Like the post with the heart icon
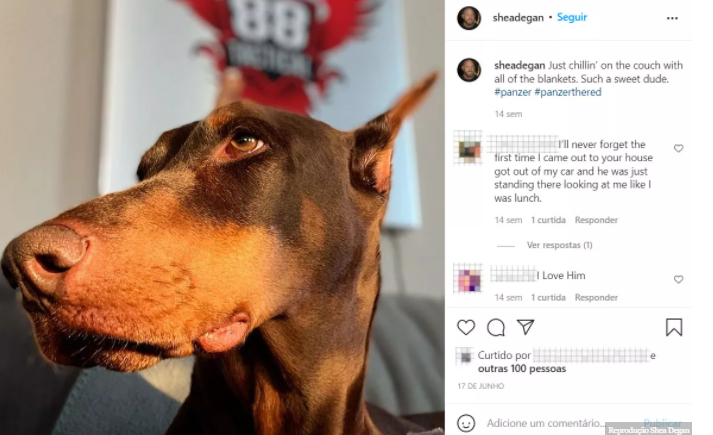This screenshot has width=713, height=435. pos(466,327)
